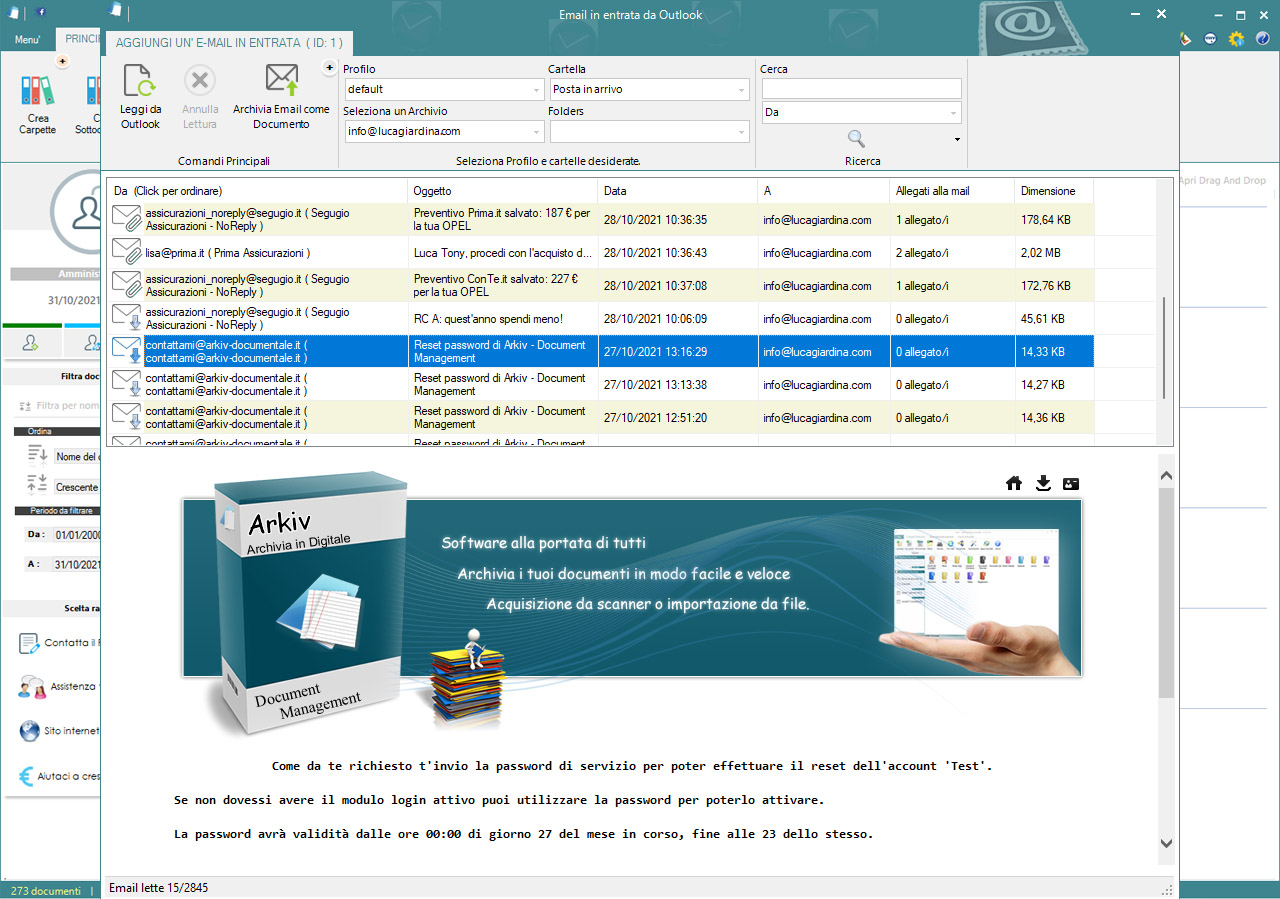
Task: Click the paint palette icon in main window
Action: (x=1186, y=39)
